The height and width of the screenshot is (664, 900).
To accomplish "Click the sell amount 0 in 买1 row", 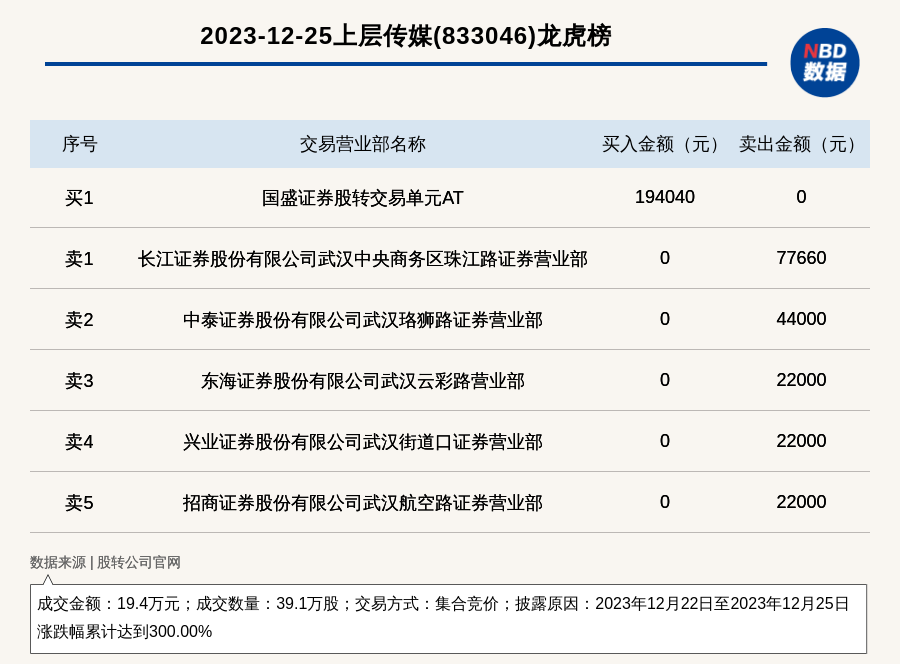I will point(801,197).
